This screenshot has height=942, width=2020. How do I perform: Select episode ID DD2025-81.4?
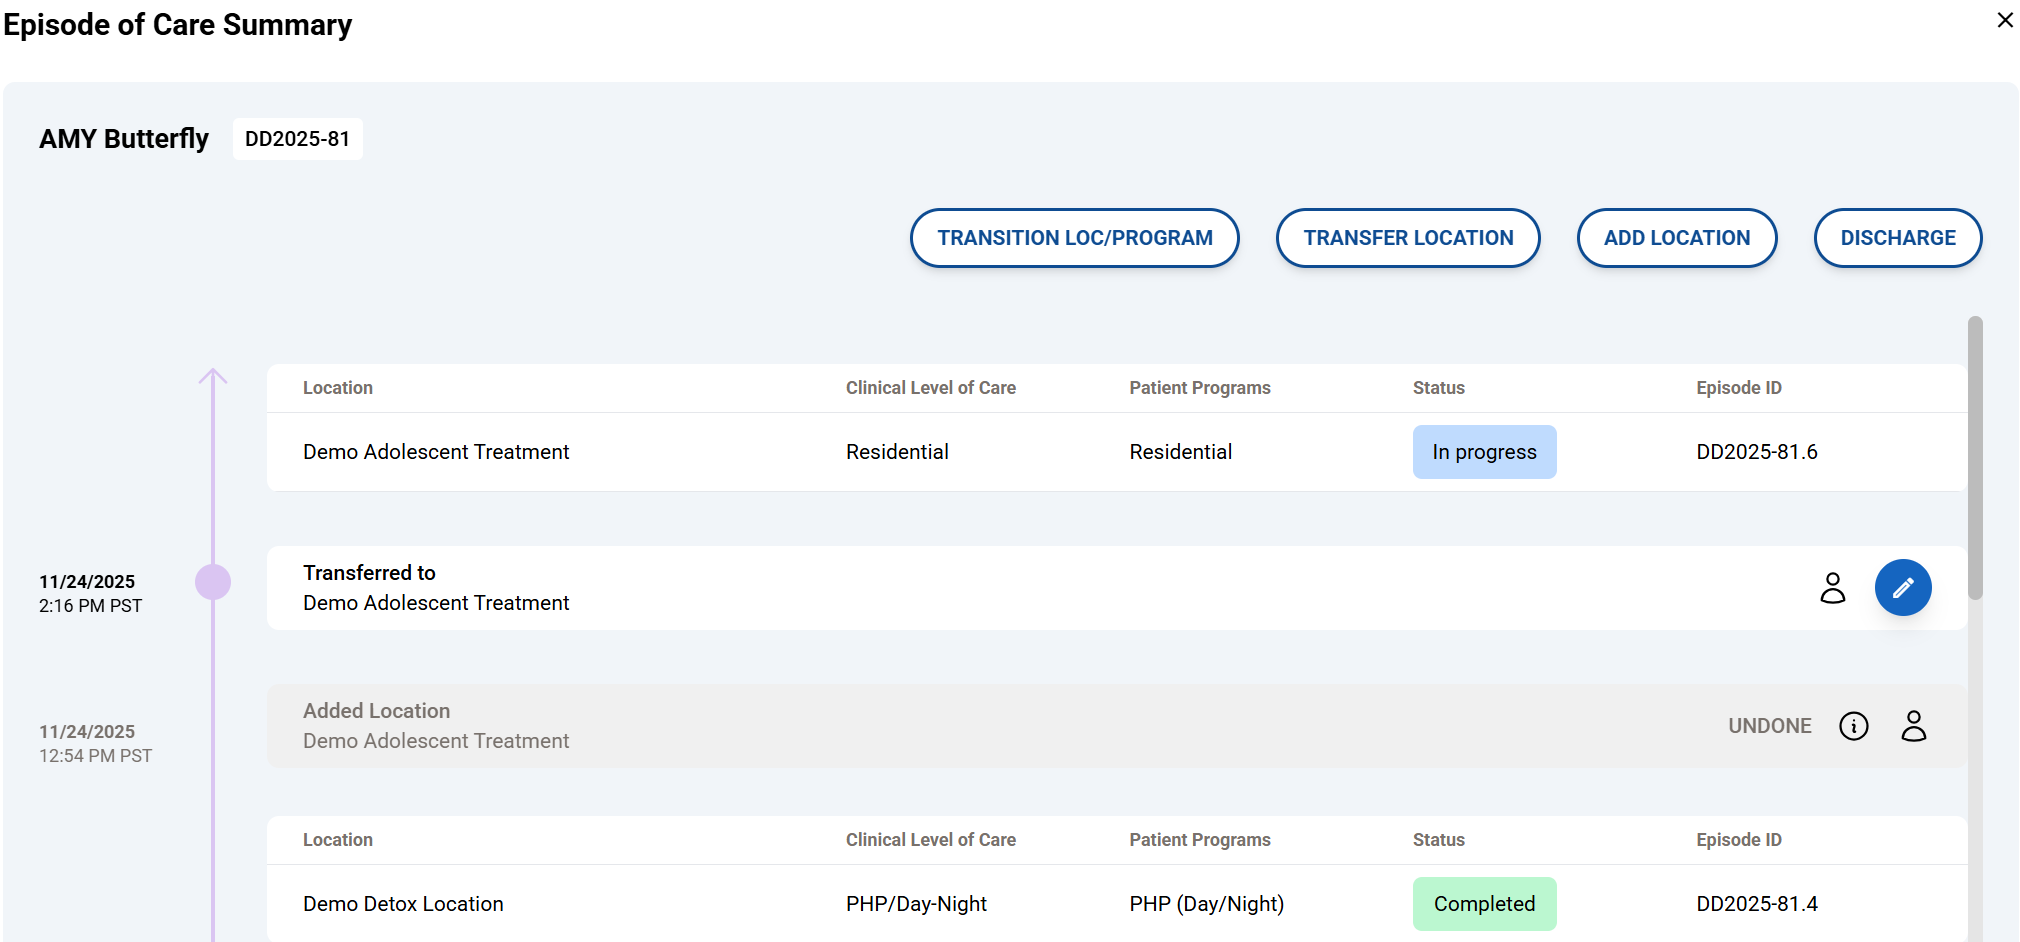click(x=1756, y=904)
